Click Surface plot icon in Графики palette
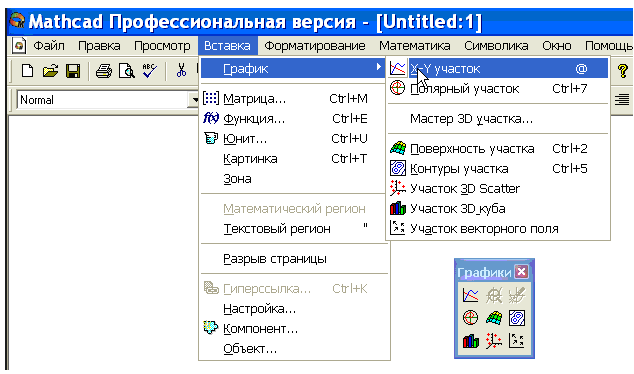 coord(494,318)
